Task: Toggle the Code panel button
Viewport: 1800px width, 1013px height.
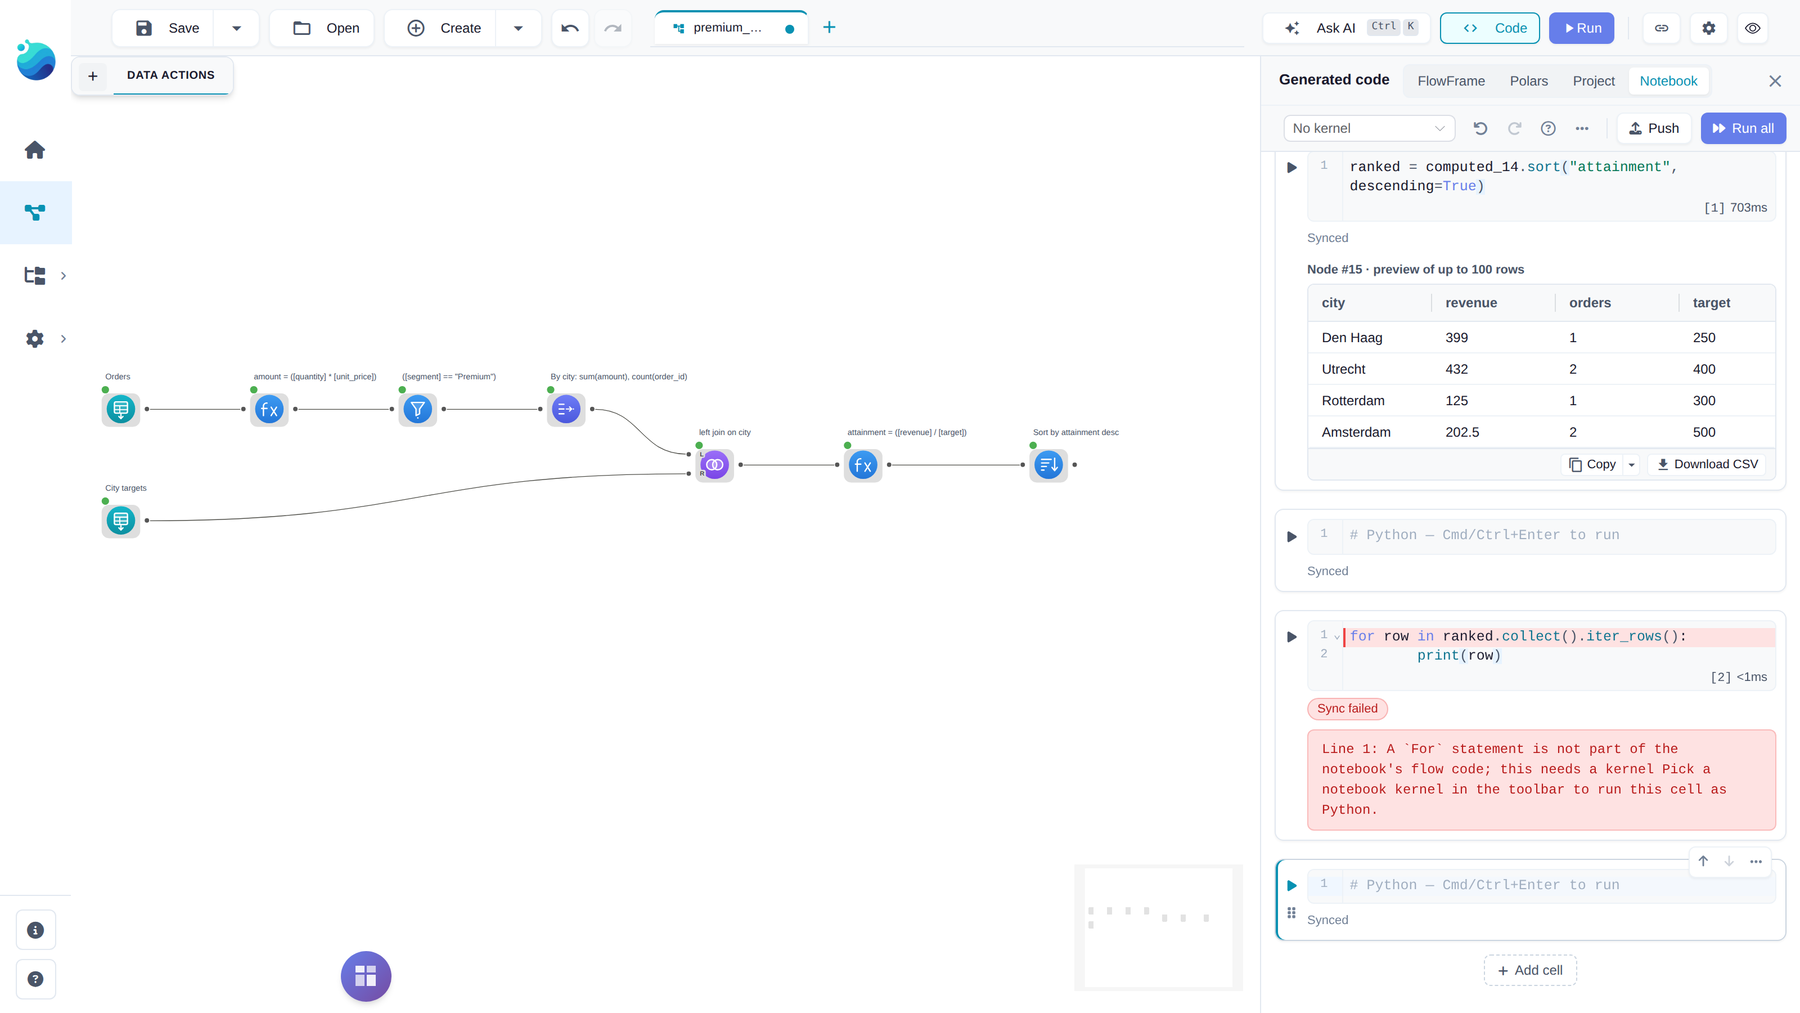Action: click(1490, 28)
